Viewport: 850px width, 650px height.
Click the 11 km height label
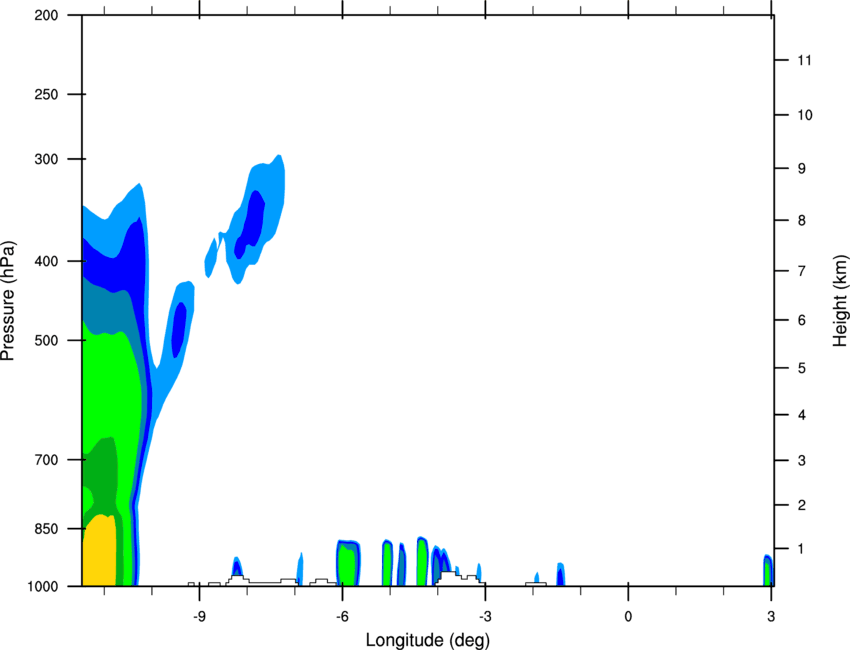tap(804, 60)
